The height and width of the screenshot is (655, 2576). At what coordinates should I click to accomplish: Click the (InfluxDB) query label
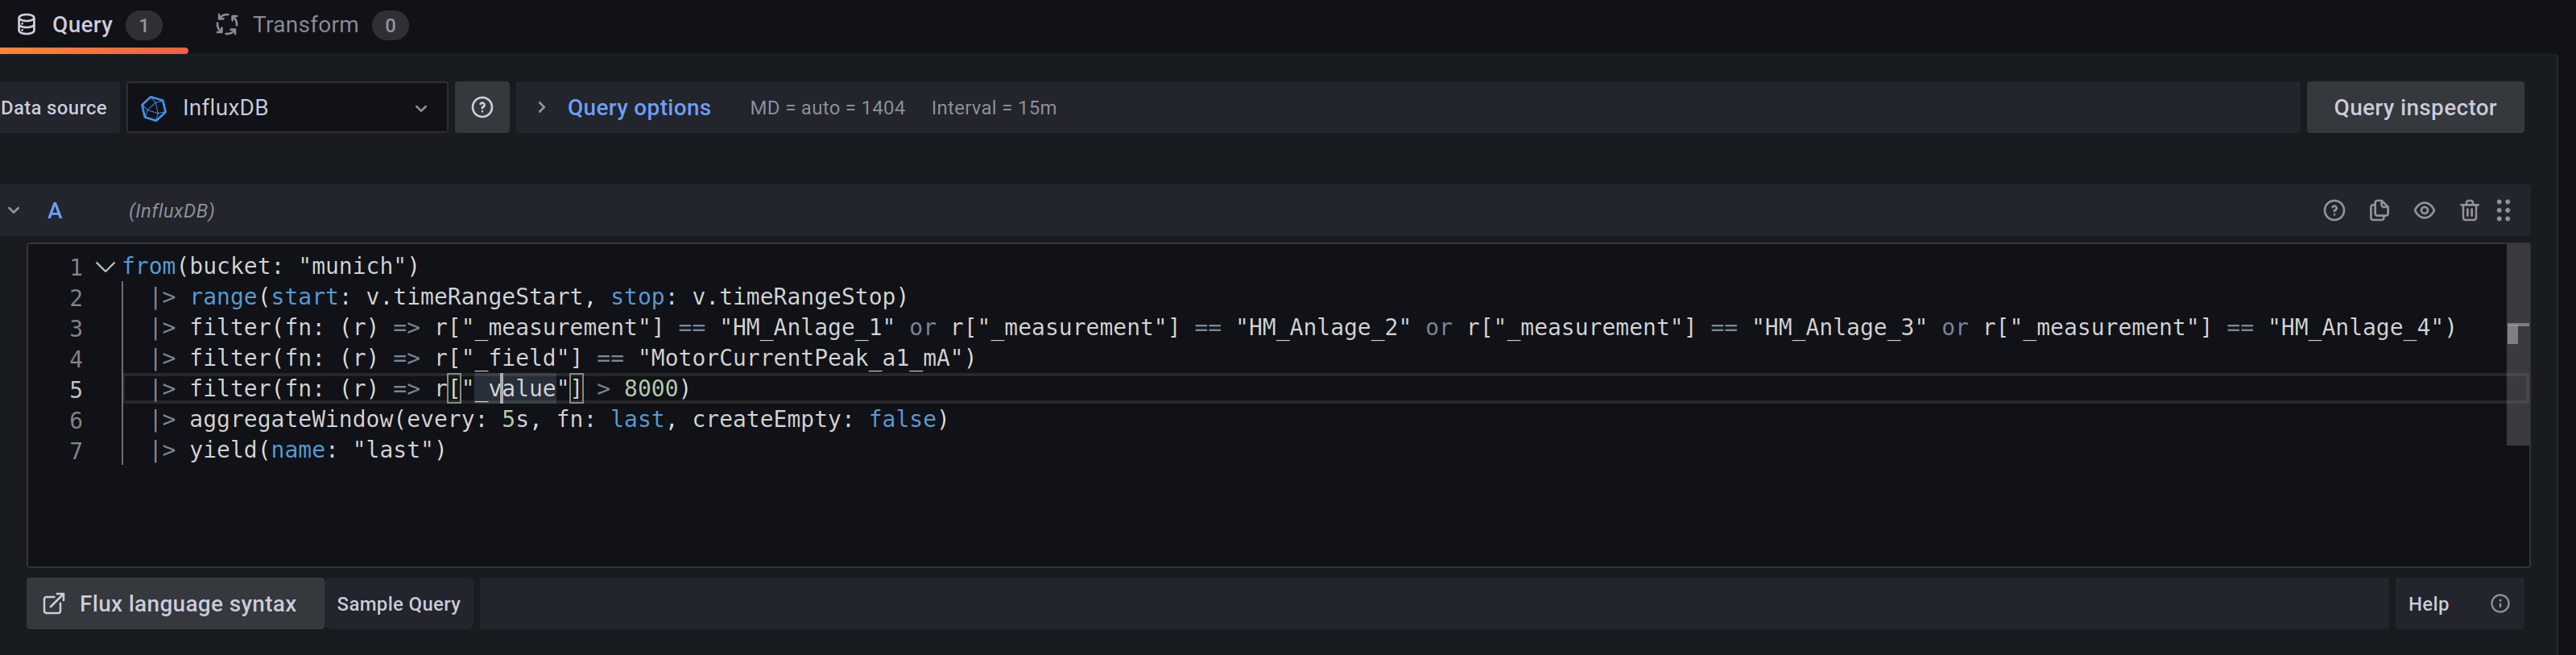coord(171,211)
